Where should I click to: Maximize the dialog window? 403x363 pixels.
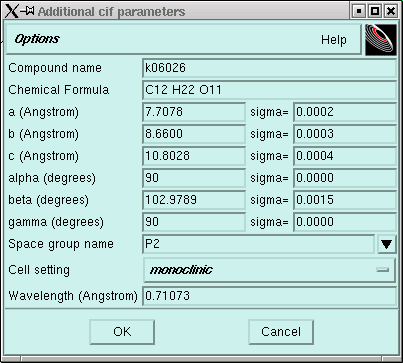(x=375, y=11)
